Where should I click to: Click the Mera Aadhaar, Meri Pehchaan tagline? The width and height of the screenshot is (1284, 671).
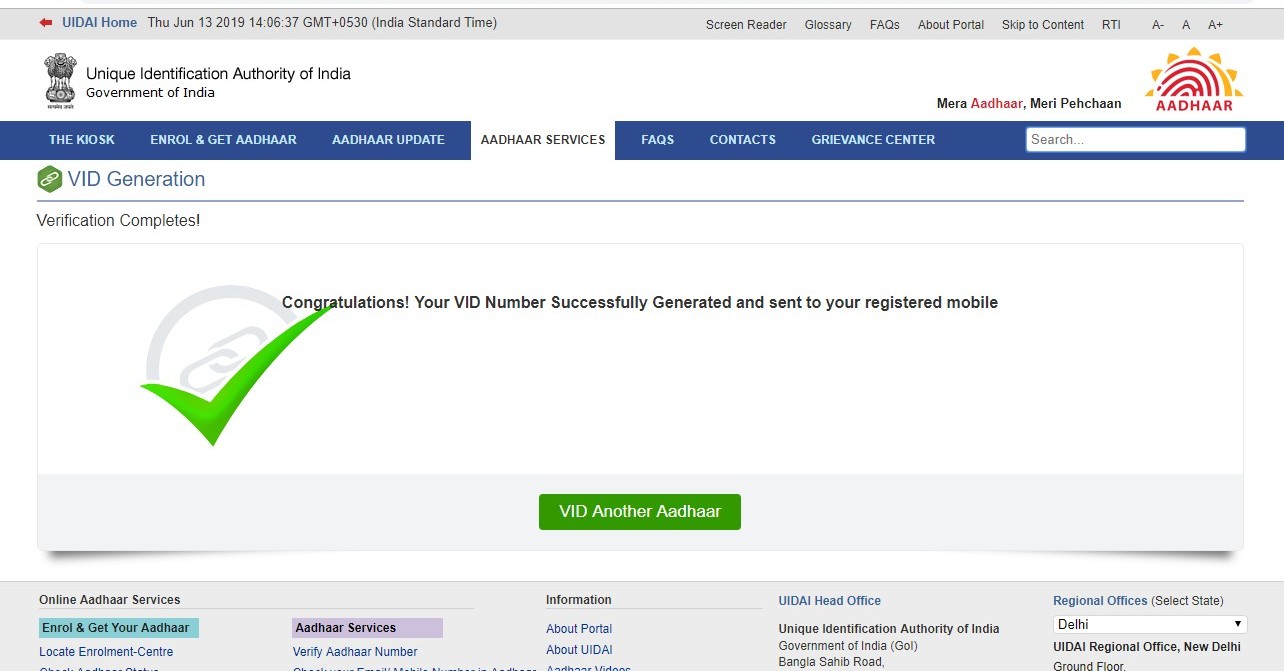pyautogui.click(x=1029, y=104)
